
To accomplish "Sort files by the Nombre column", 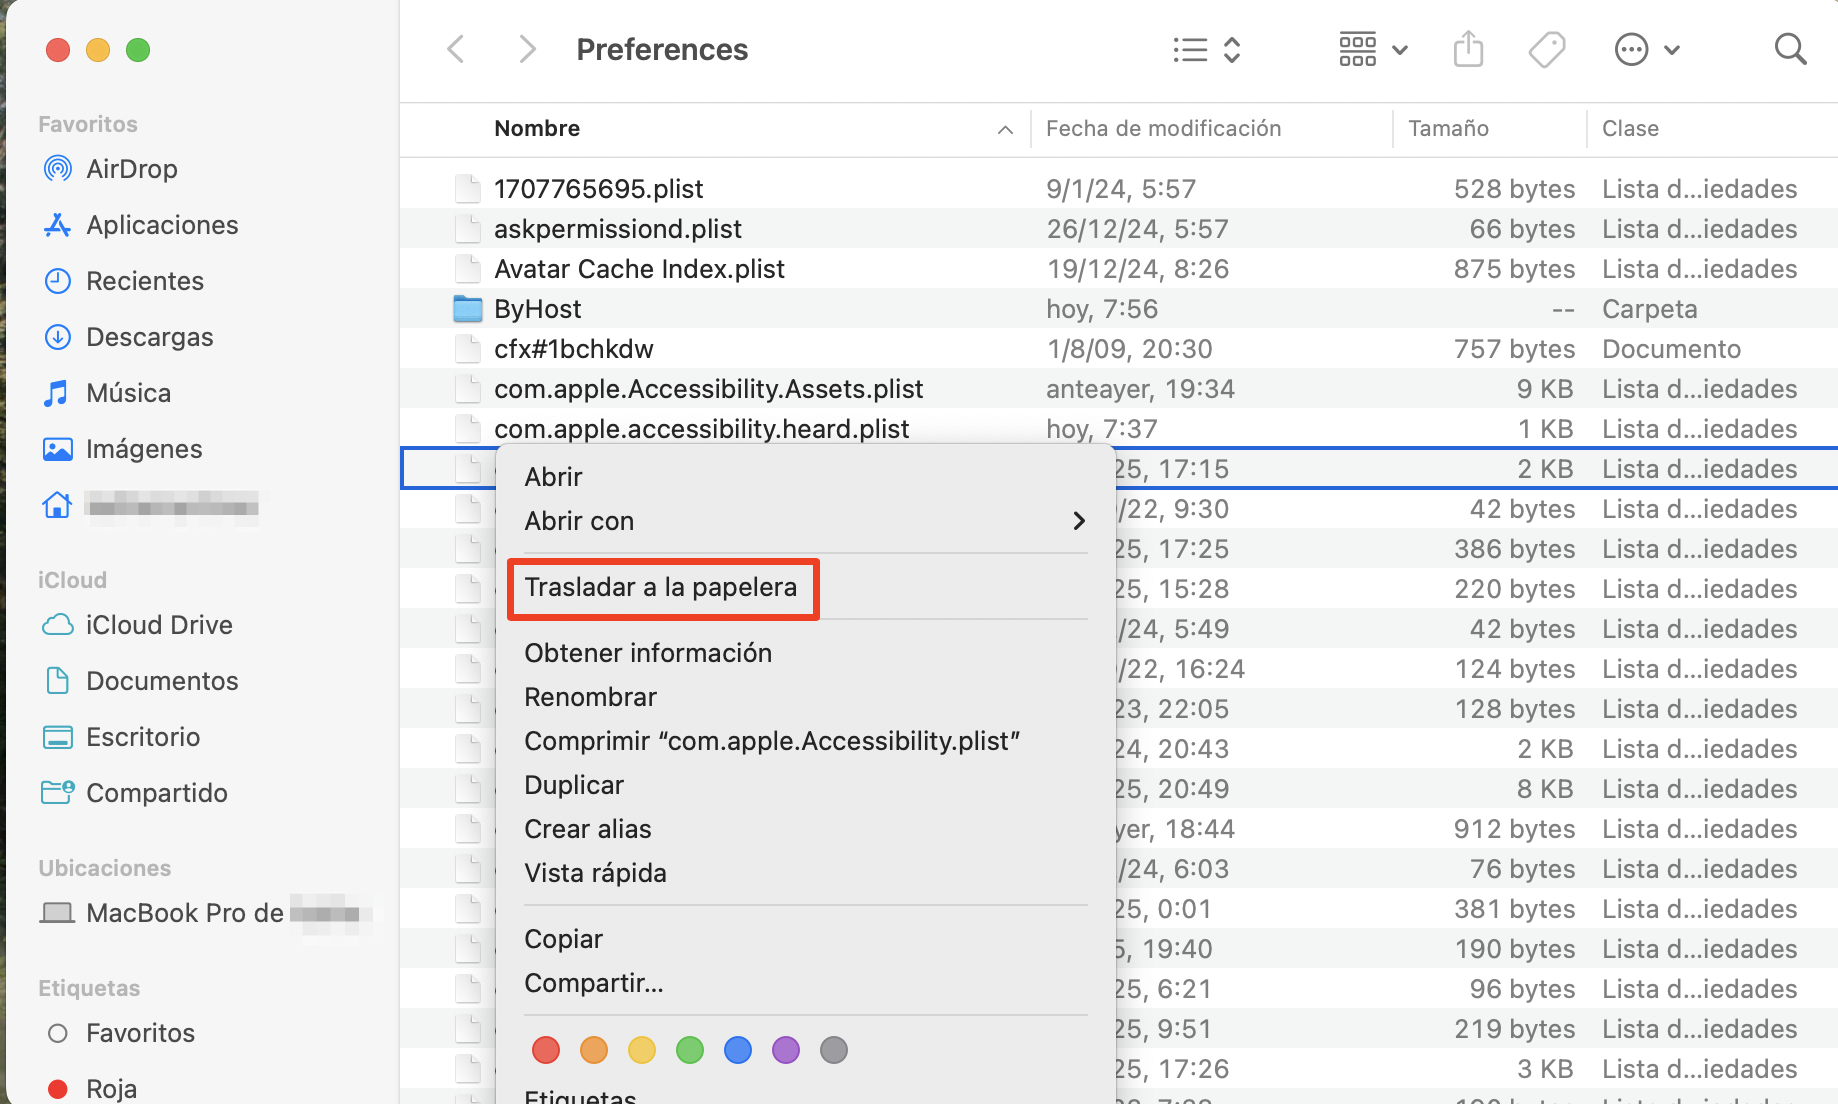I will [537, 128].
